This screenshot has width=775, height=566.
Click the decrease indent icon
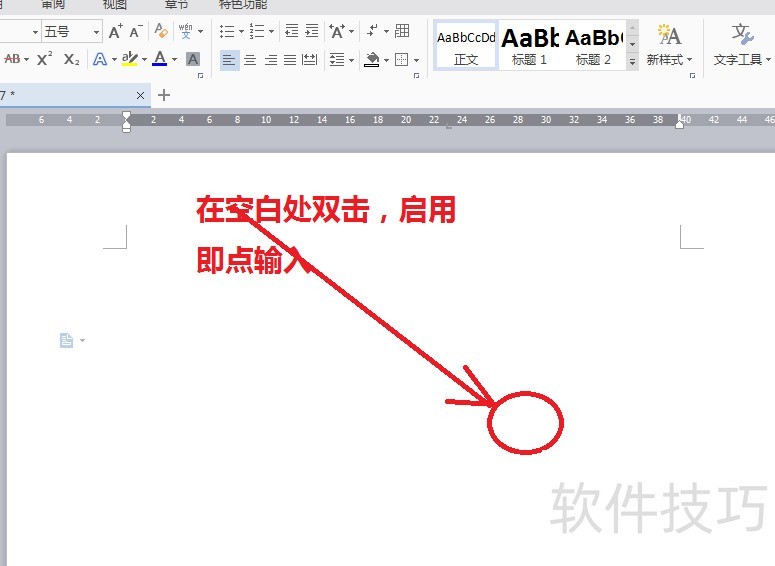[291, 31]
